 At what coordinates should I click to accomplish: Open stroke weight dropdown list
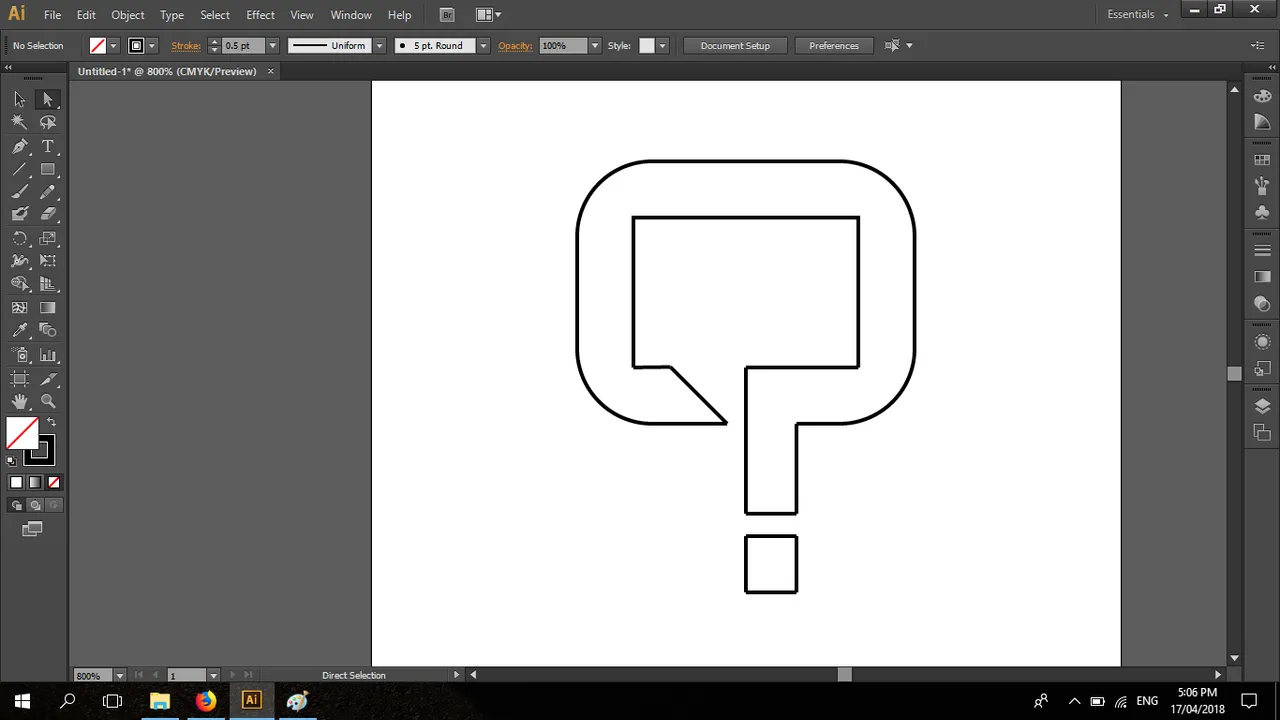click(x=272, y=46)
